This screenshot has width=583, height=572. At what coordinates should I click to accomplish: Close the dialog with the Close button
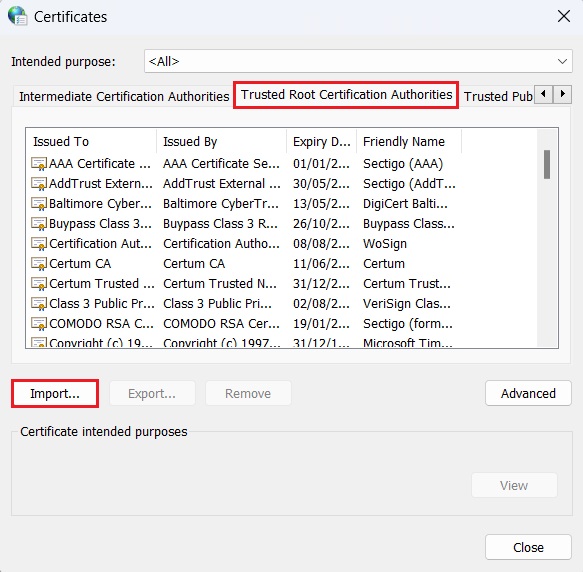click(x=528, y=547)
